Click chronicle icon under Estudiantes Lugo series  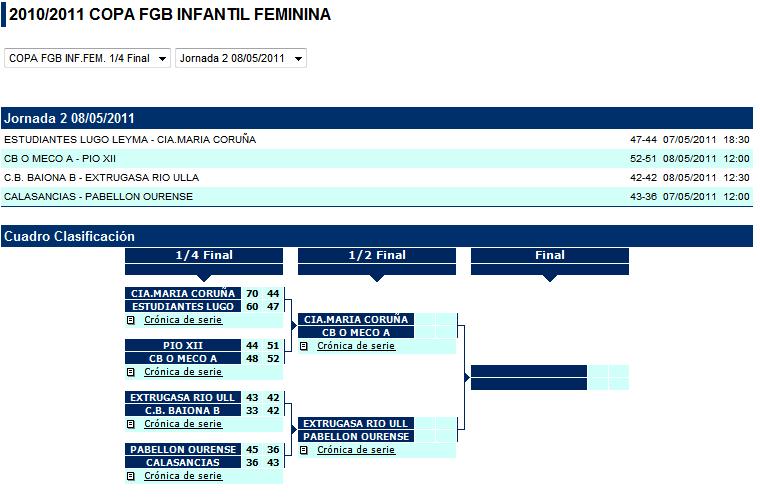coord(130,321)
